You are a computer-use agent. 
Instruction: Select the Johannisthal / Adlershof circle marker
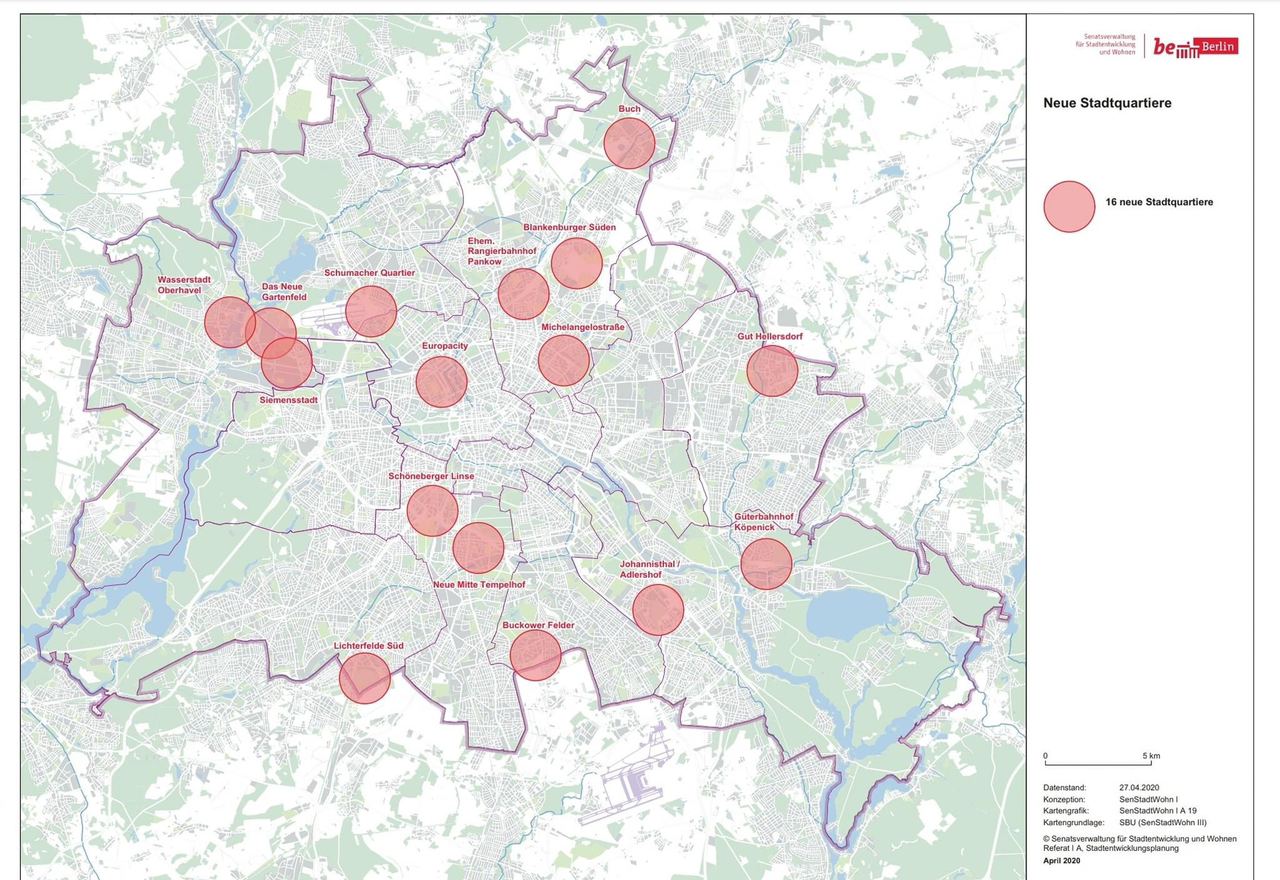[x=658, y=610]
